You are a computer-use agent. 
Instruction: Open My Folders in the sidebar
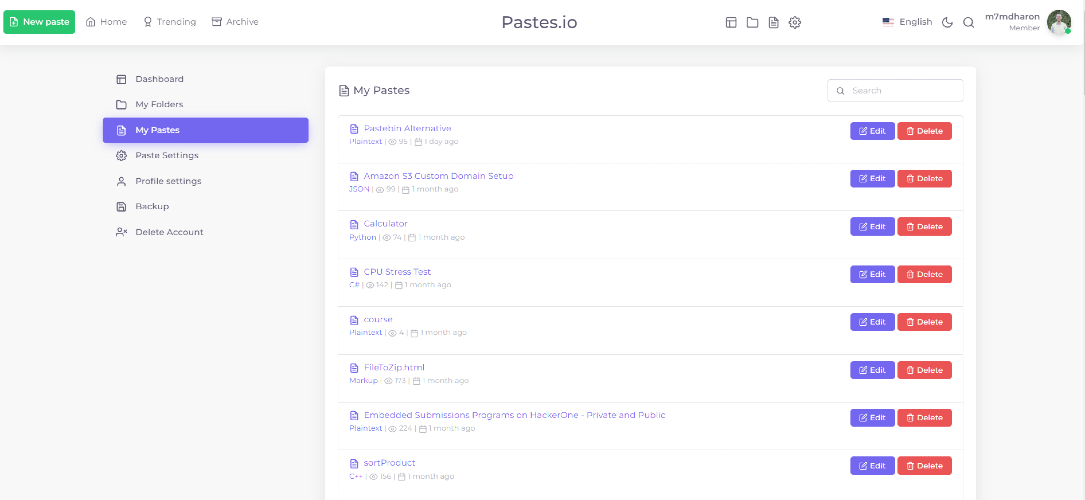pos(206,104)
